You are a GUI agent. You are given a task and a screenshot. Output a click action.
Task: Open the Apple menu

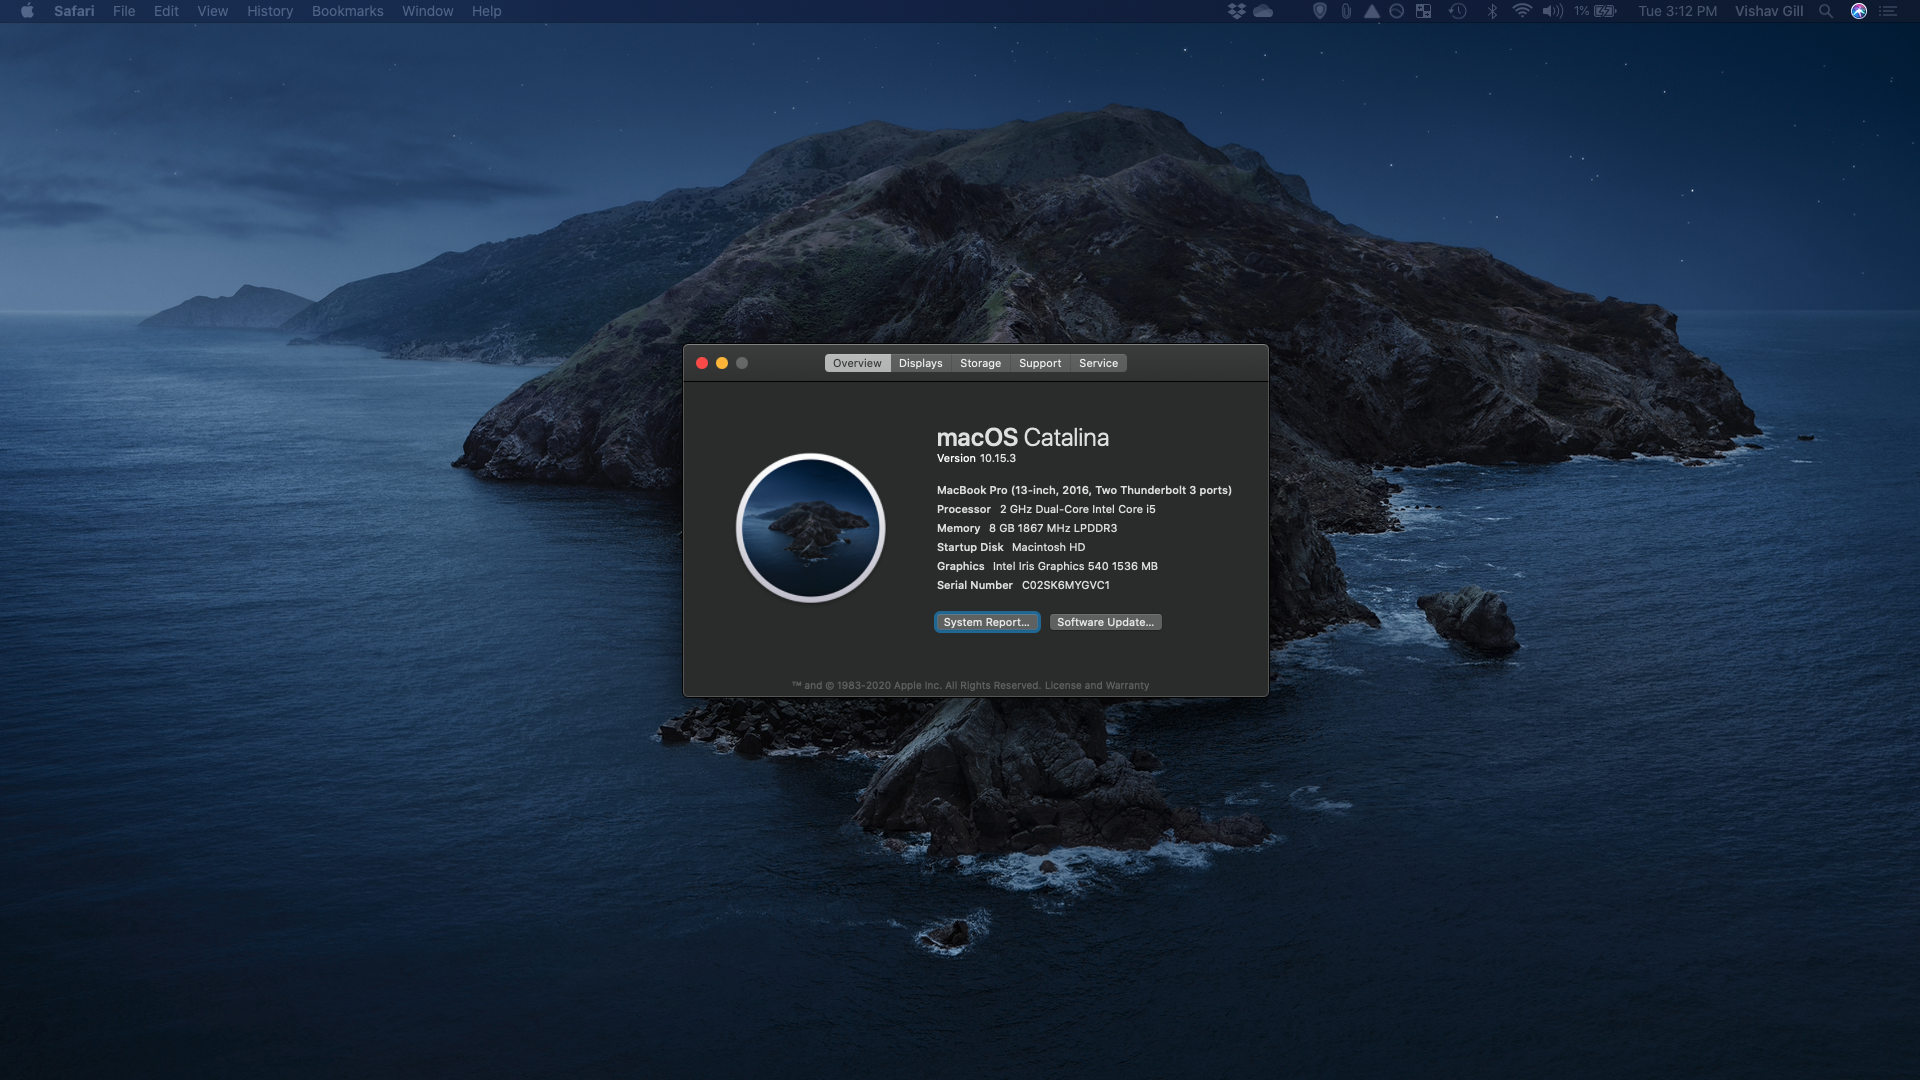(x=27, y=11)
